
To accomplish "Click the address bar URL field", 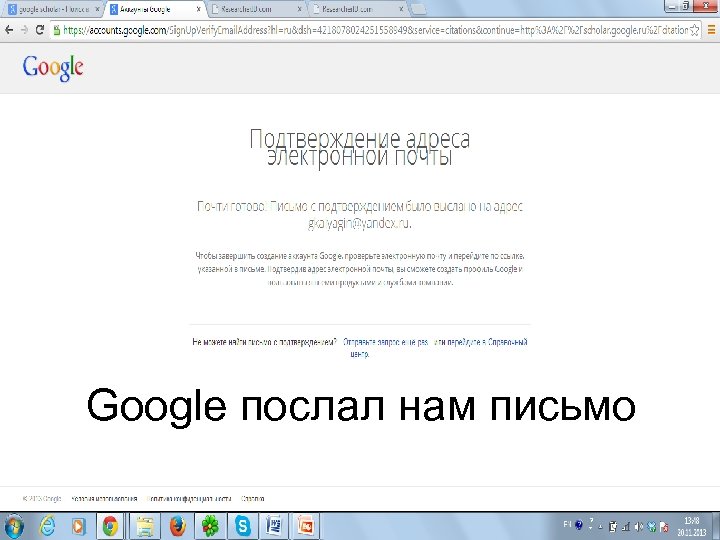I will coord(374,30).
